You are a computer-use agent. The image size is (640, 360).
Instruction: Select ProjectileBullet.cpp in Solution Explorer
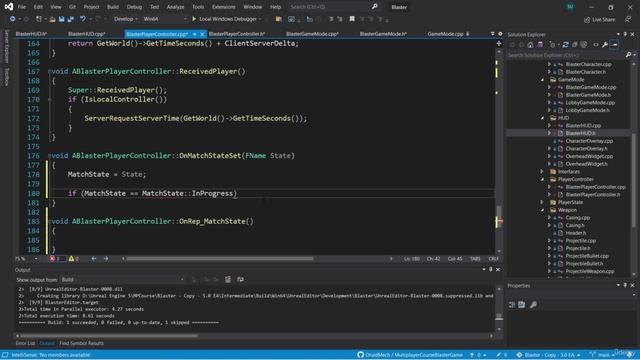click(x=587, y=256)
